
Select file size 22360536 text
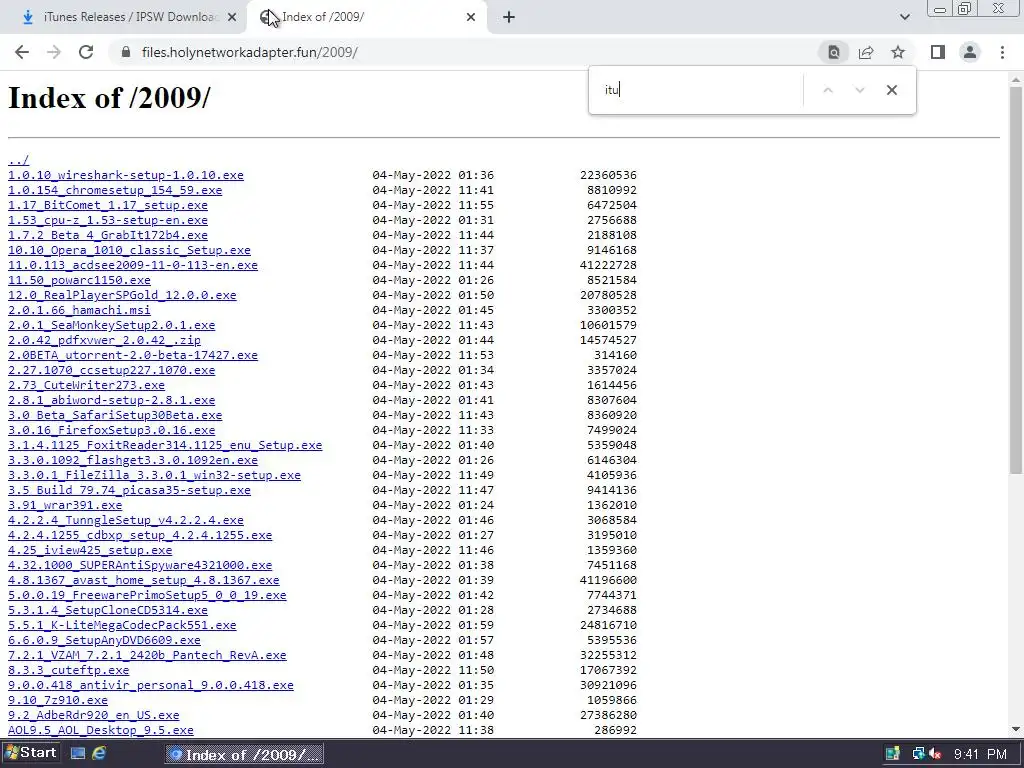(608, 175)
